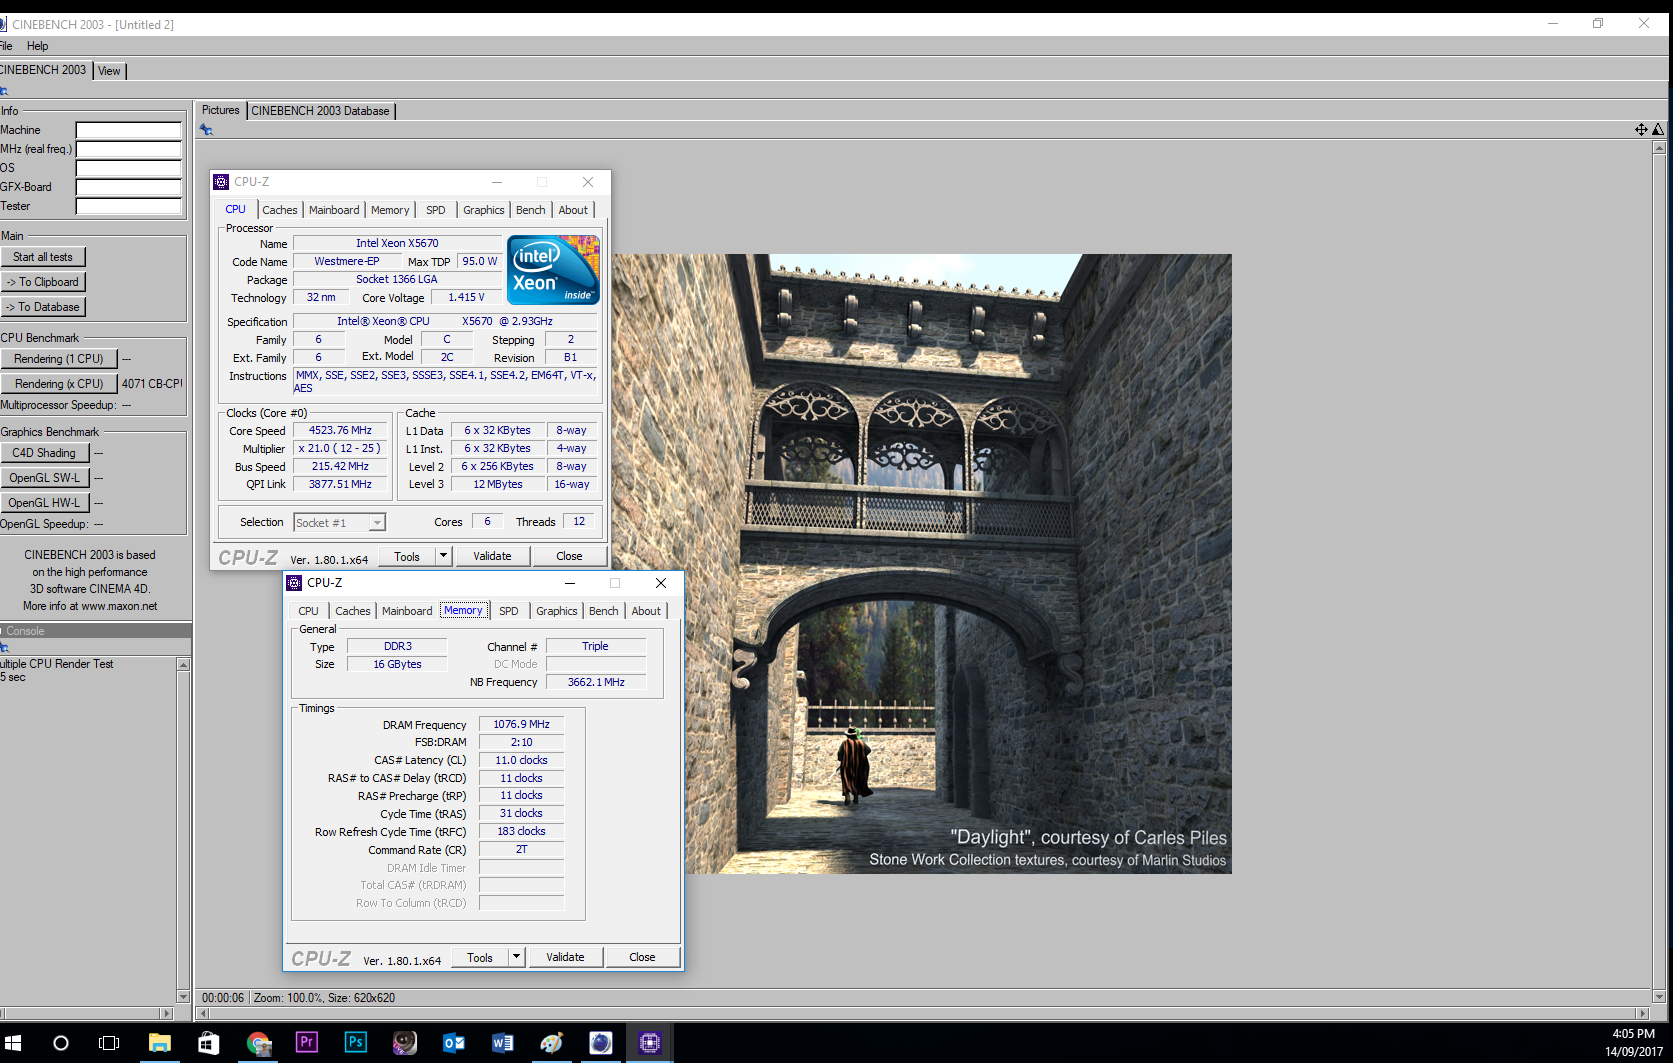The width and height of the screenshot is (1673, 1063).
Task: Click the OS input field
Action: coord(129,168)
